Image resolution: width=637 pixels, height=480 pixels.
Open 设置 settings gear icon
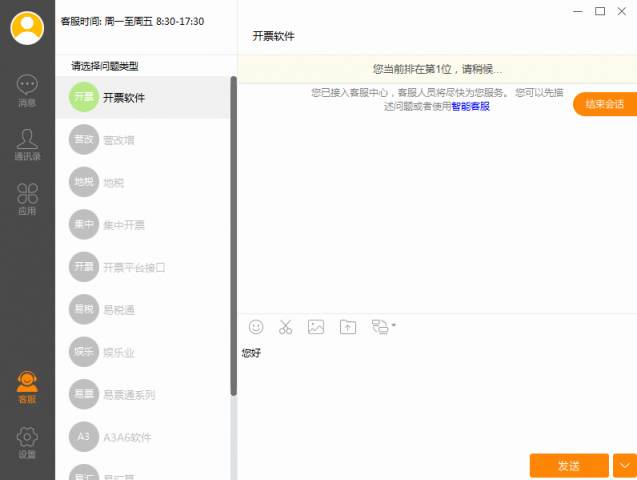[x=27, y=441]
